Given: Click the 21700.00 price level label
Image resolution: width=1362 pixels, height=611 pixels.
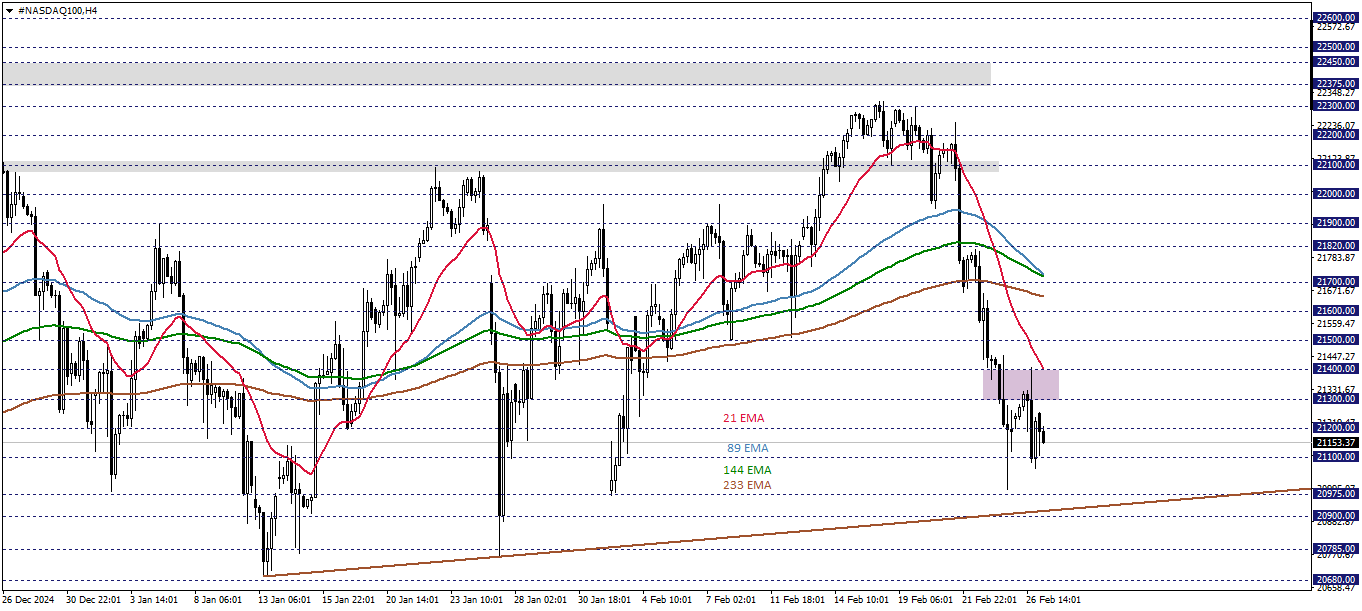Looking at the screenshot, I should point(1337,282).
